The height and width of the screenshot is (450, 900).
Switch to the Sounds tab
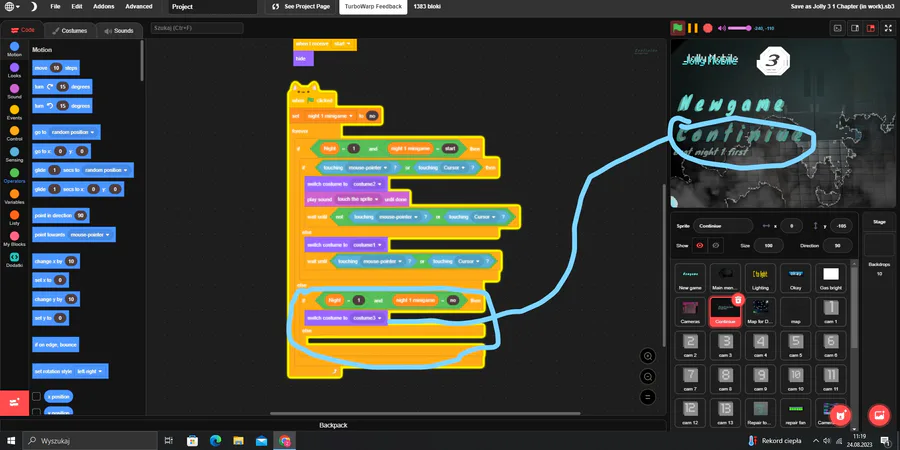pos(119,30)
